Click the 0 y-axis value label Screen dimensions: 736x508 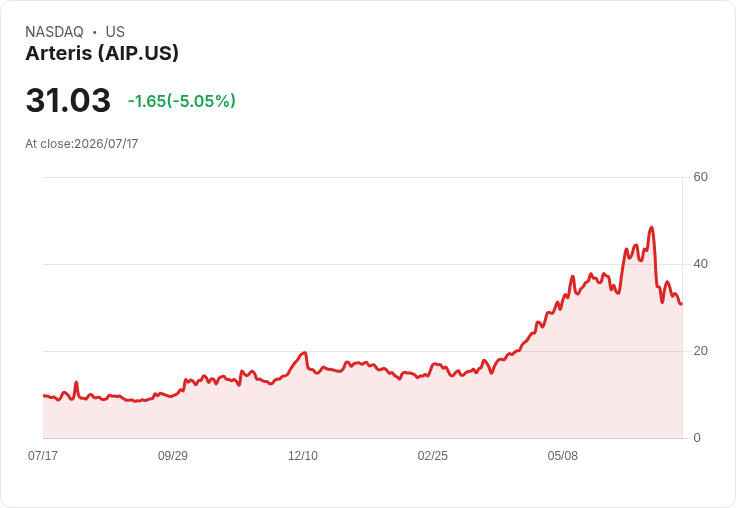tap(697, 438)
